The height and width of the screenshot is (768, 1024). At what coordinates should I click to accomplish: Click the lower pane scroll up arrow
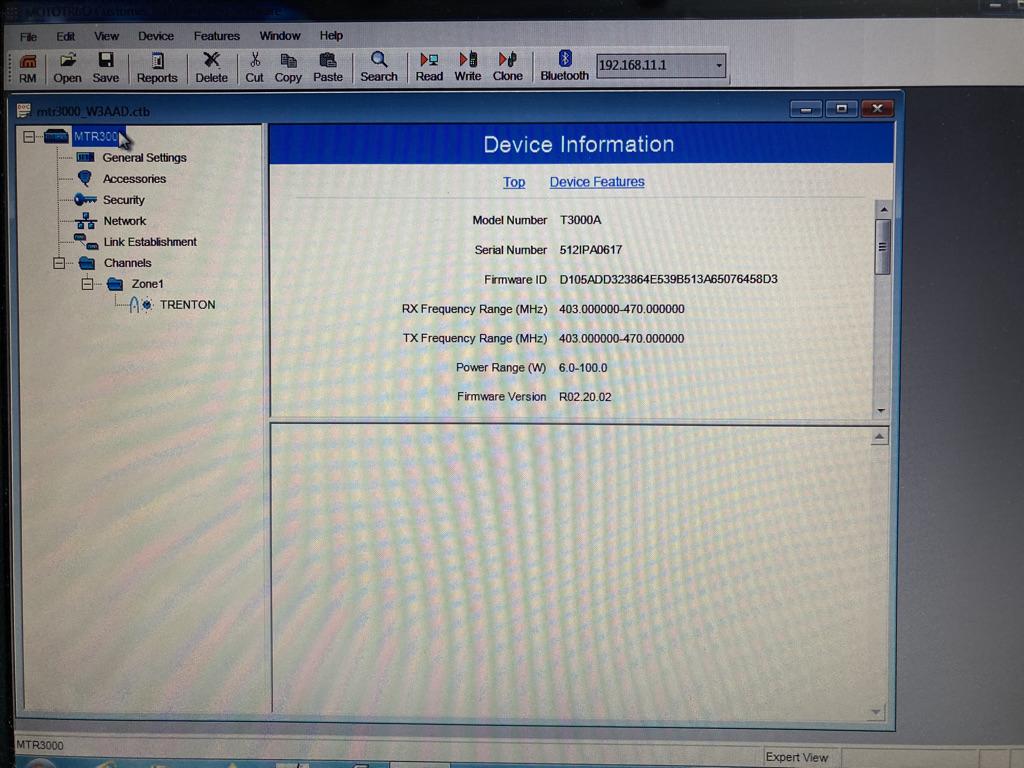(x=880, y=436)
